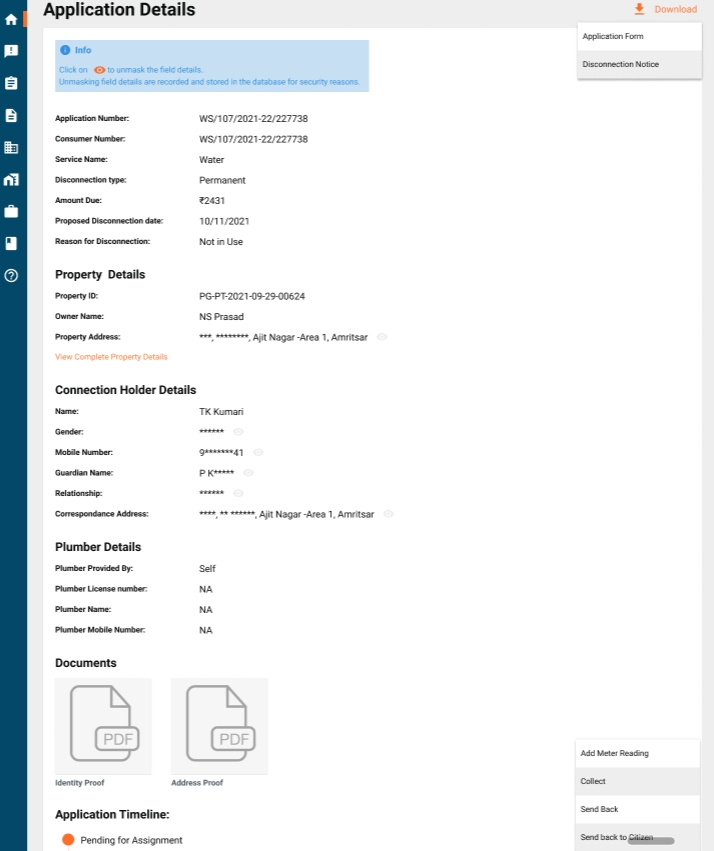Click View Complete Property Details link
Viewport: 714px width, 851px height.
pyautogui.click(x=111, y=357)
